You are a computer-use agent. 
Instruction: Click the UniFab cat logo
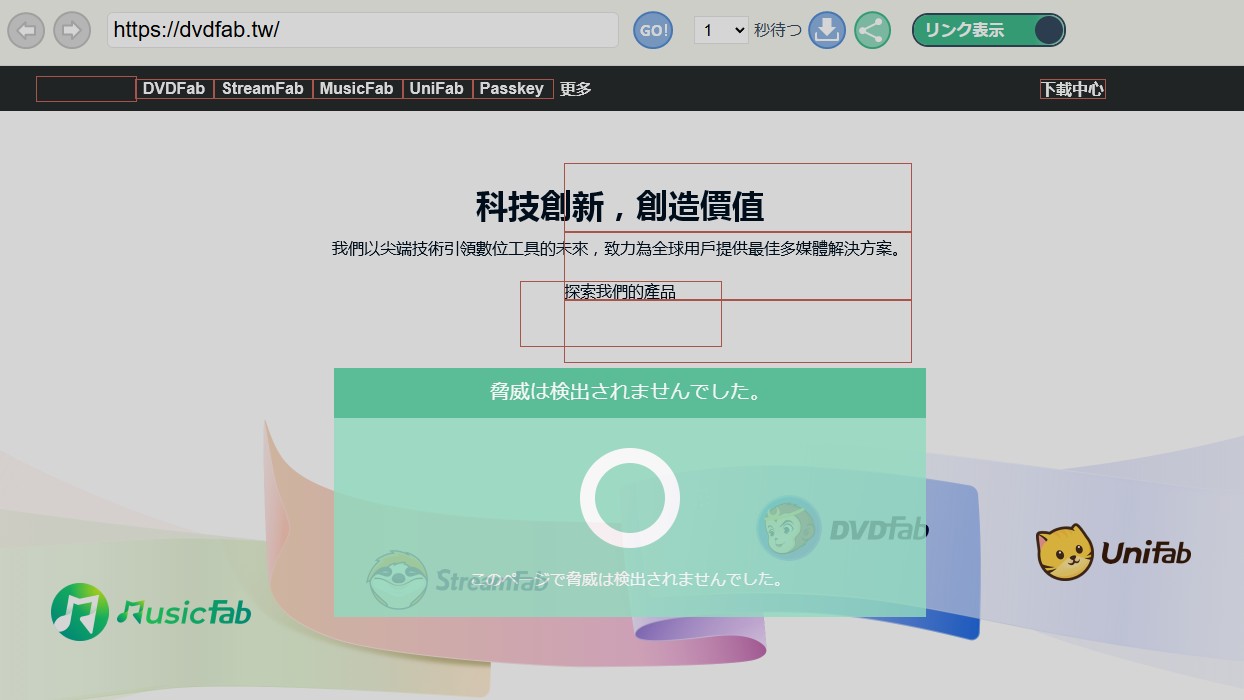[1113, 552]
